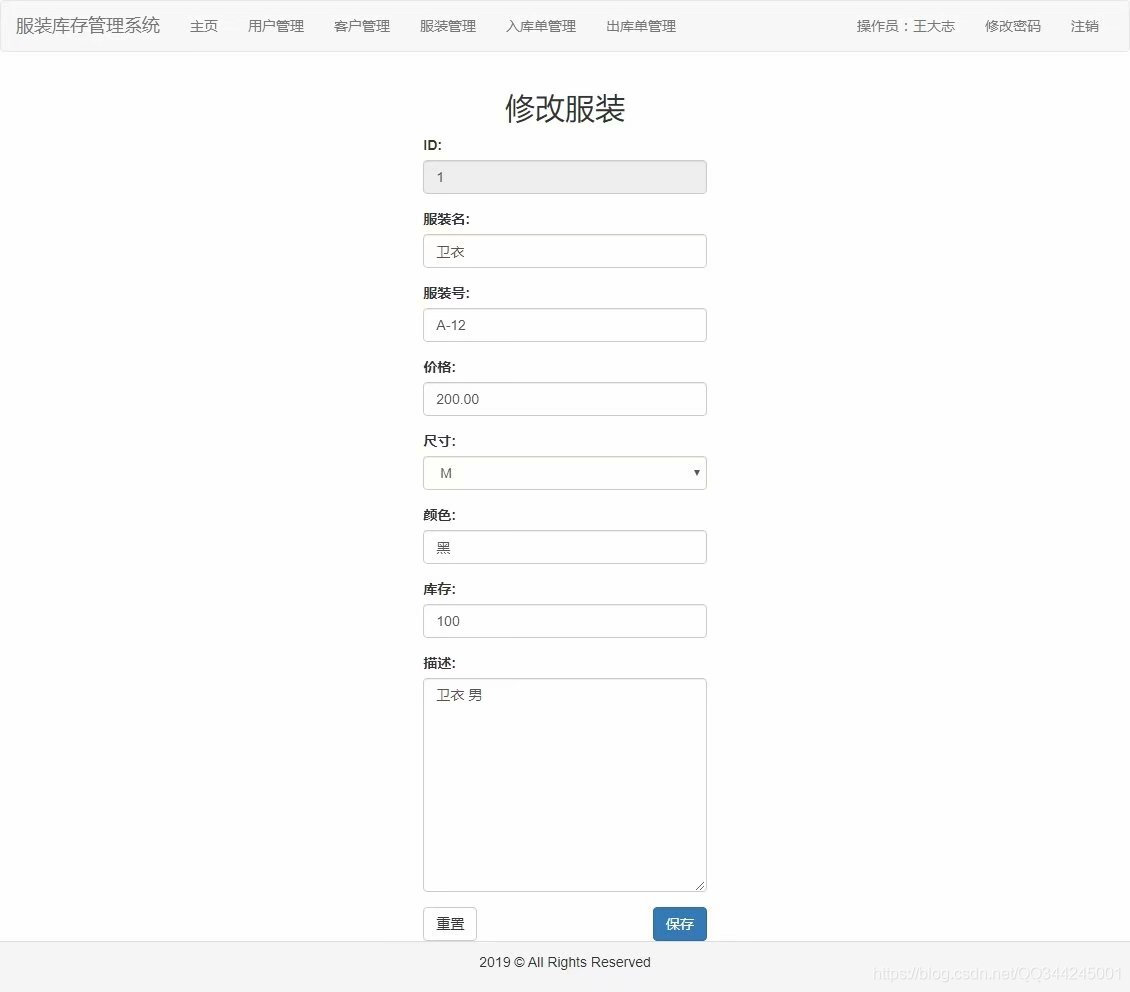Open the 尺寸 size dropdown

[x=565, y=473]
